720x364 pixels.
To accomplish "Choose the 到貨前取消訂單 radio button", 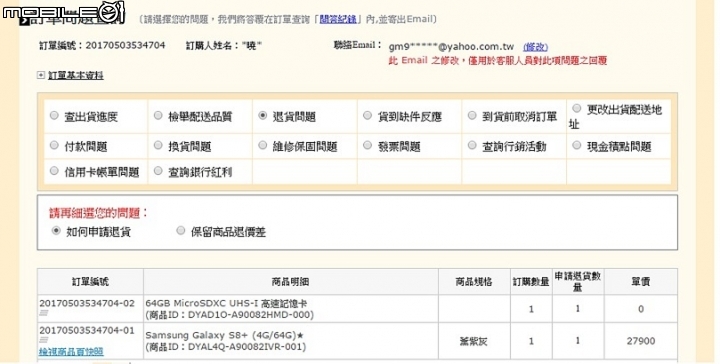I will (472, 116).
